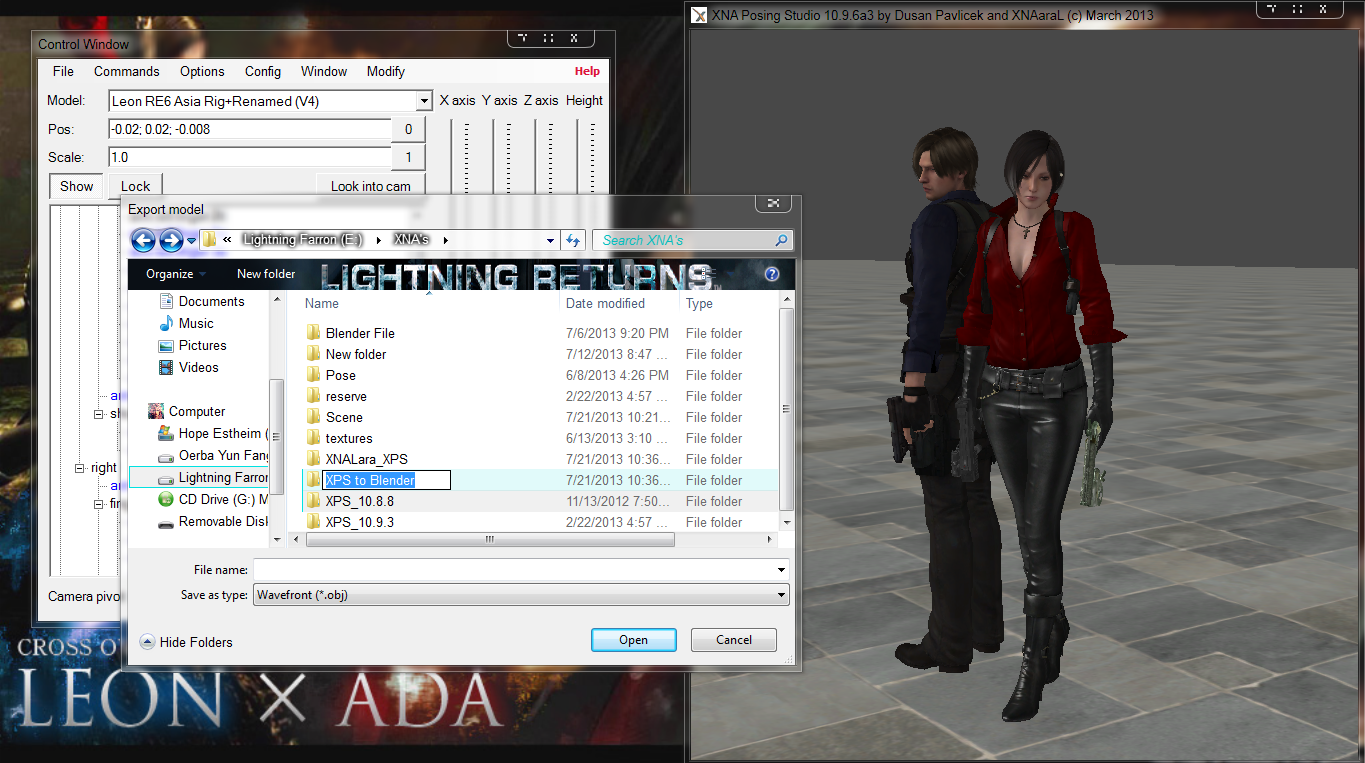Screen dimensions: 1365x763
Task: Open the File menu in Control Window
Action: point(63,71)
